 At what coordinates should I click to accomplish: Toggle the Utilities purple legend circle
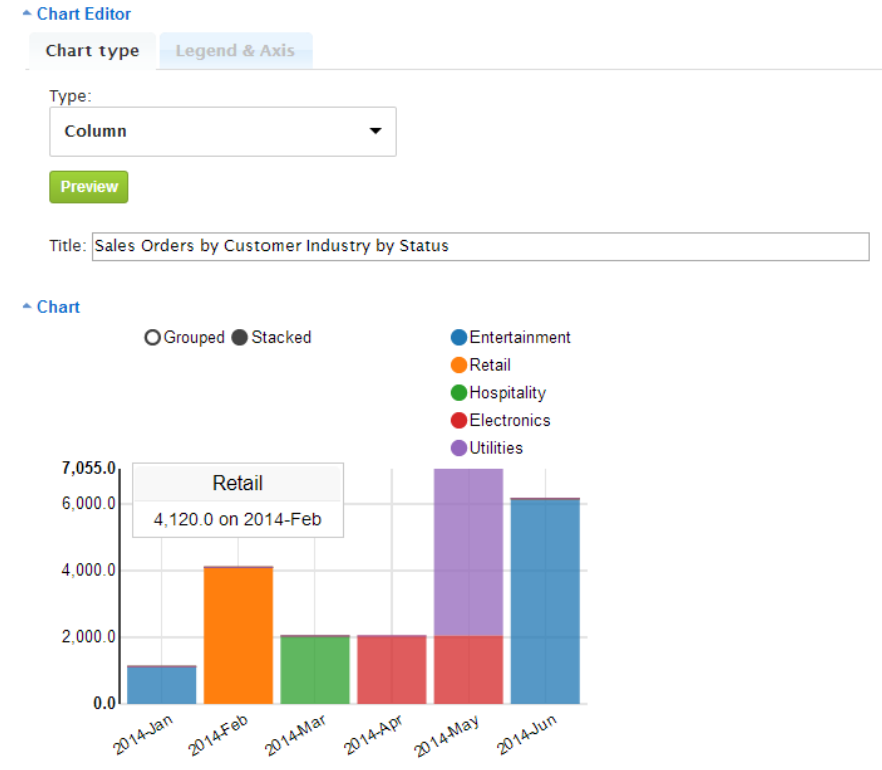coord(458,448)
